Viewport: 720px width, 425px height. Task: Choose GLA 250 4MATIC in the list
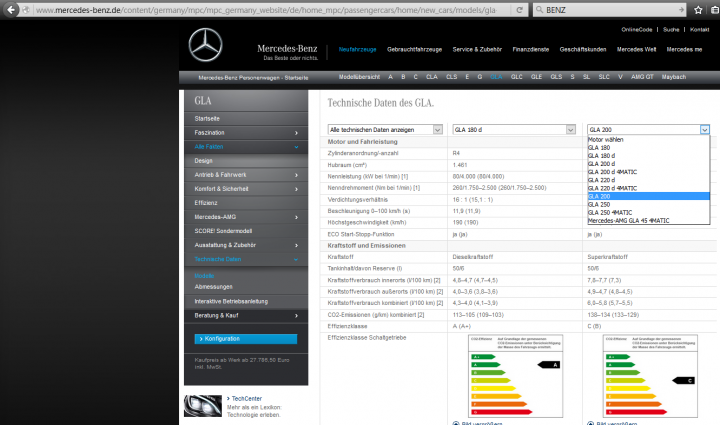pyautogui.click(x=648, y=212)
